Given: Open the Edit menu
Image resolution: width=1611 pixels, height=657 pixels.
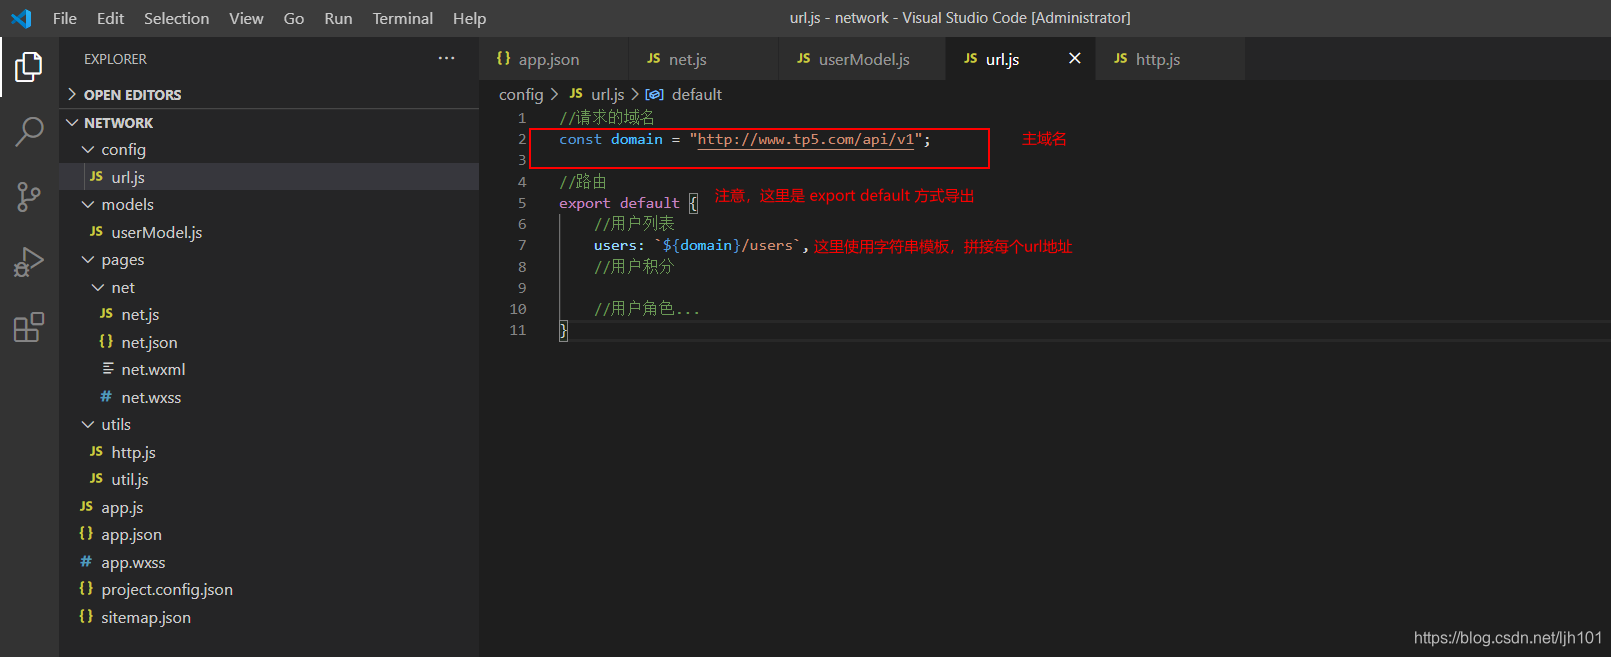Looking at the screenshot, I should click(111, 18).
